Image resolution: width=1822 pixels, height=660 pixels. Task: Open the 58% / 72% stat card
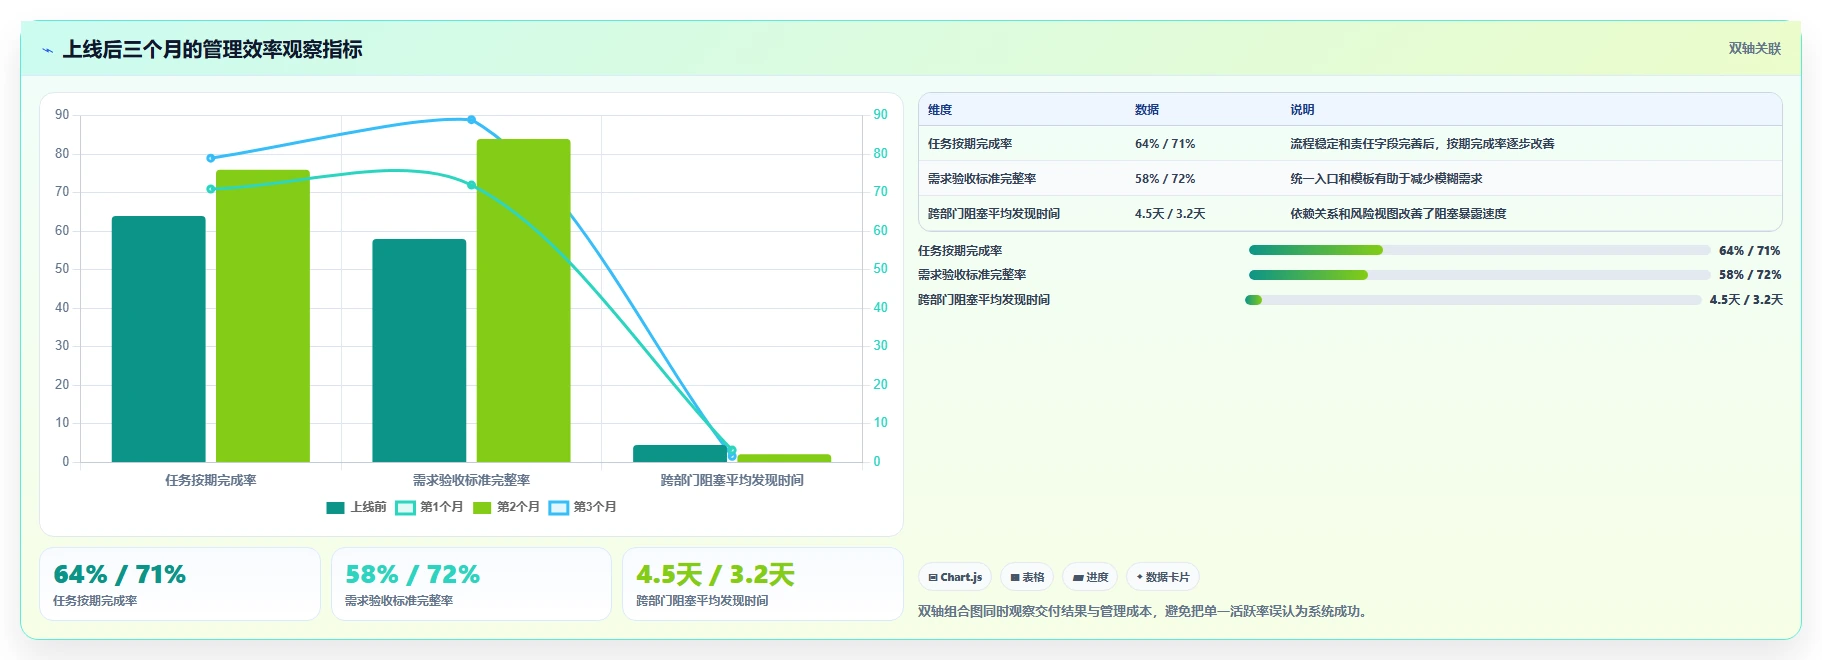coord(471,584)
